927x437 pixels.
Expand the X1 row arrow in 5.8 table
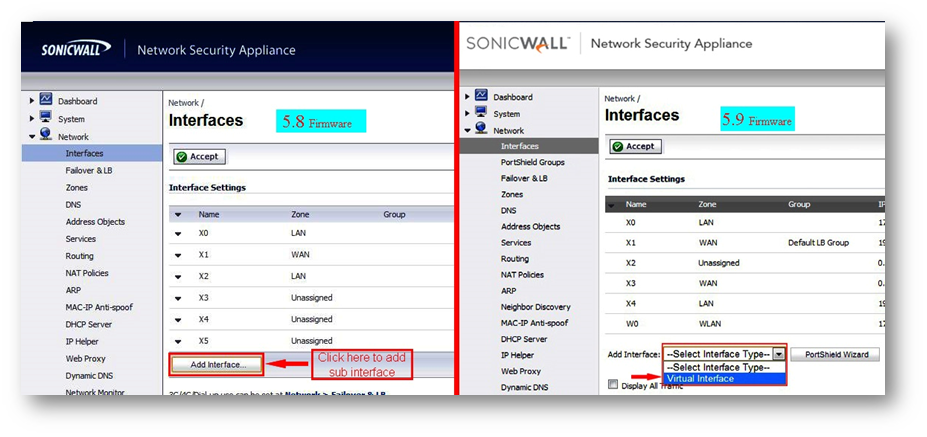(178, 255)
